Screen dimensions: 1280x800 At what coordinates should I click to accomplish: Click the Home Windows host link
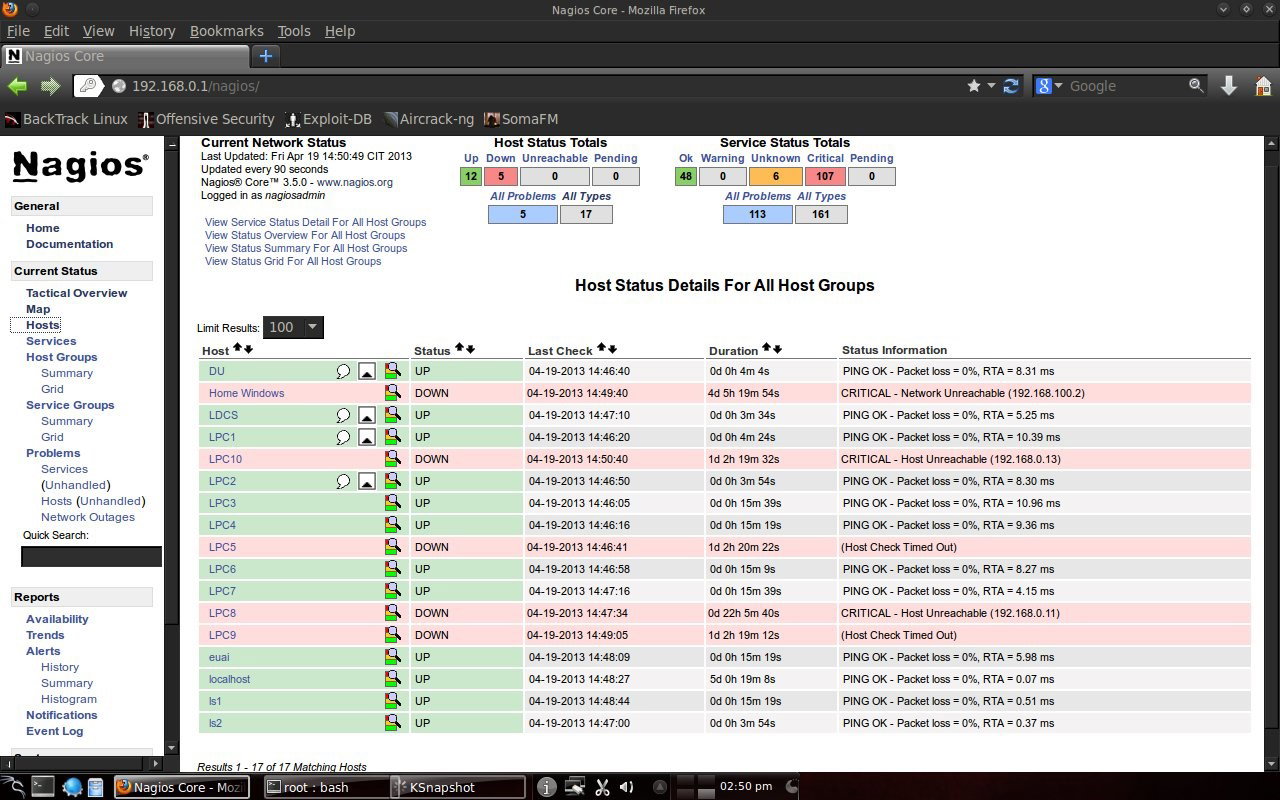[x=246, y=393]
